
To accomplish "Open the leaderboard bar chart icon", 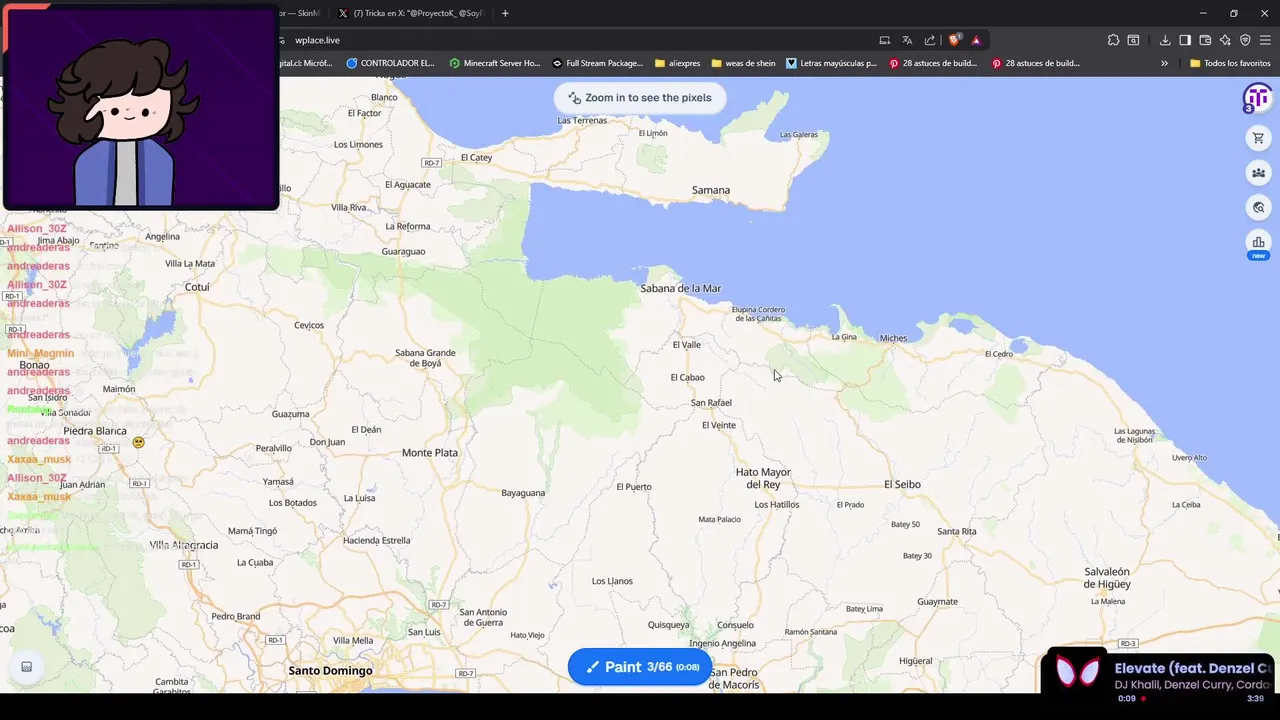I will point(1258,242).
